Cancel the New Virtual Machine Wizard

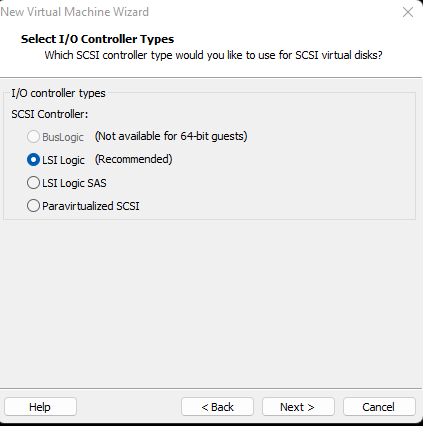[x=379, y=407]
